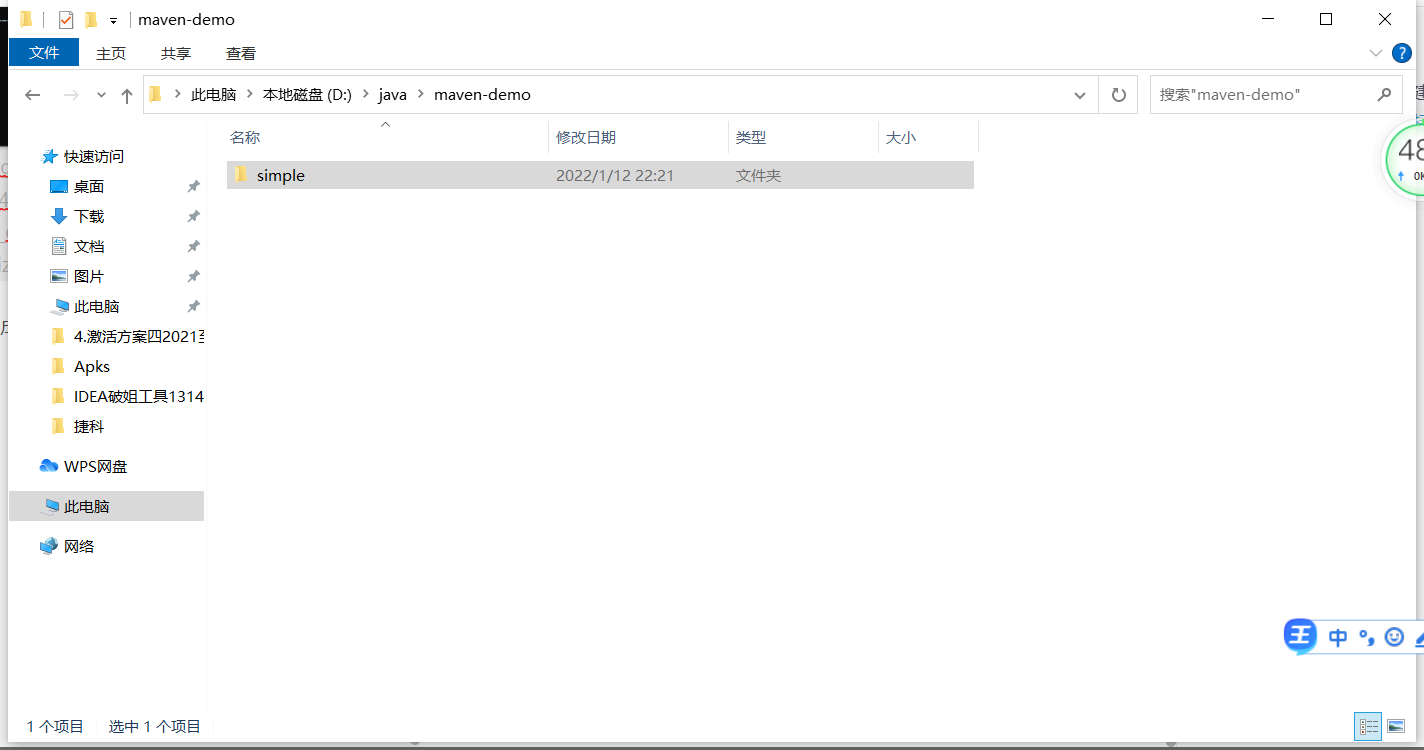Switch to details view layout
1424x750 pixels.
[x=1368, y=727]
